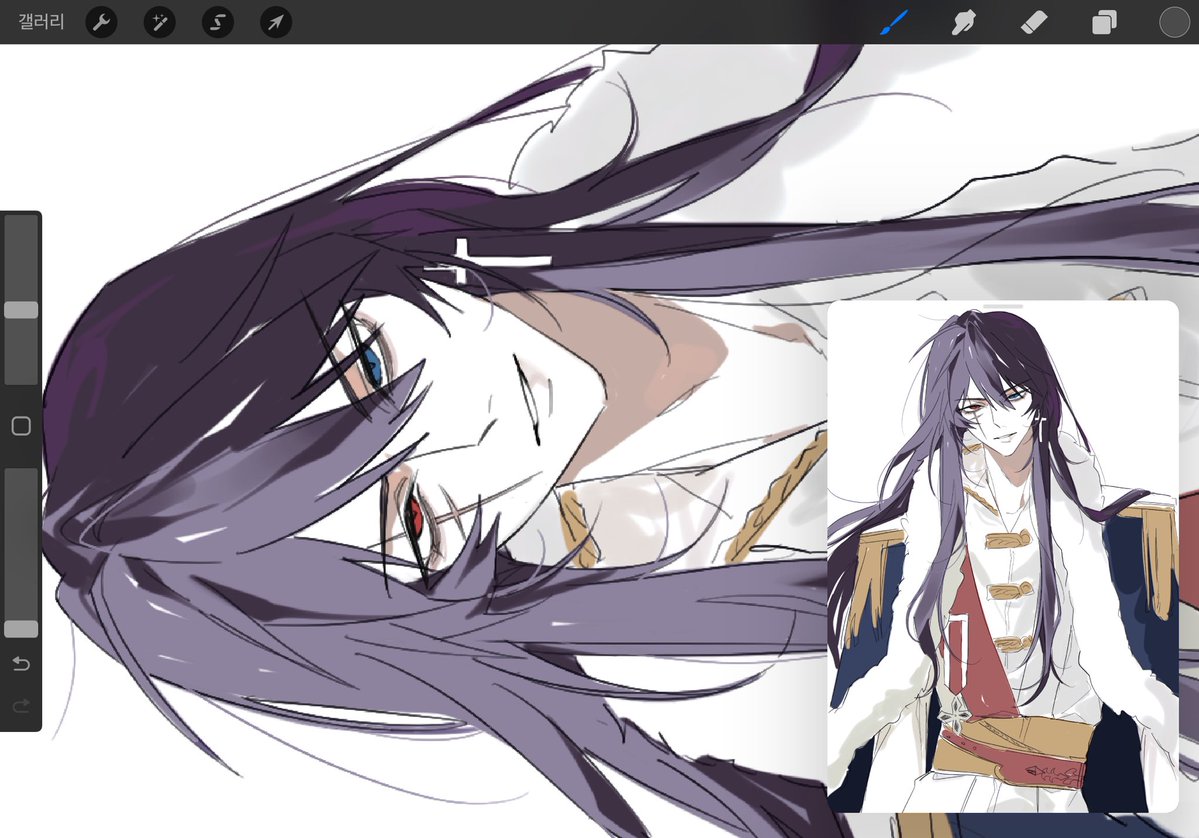Open the Adjustments magic wand menu
The width and height of the screenshot is (1199, 838).
point(160,22)
